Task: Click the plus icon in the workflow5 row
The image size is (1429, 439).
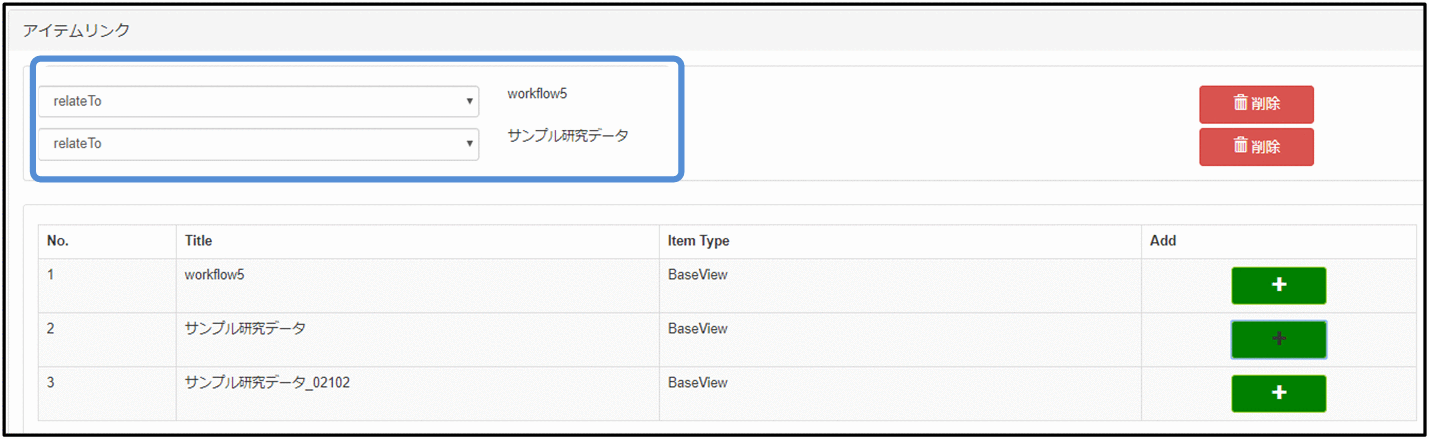Action: tap(1278, 285)
